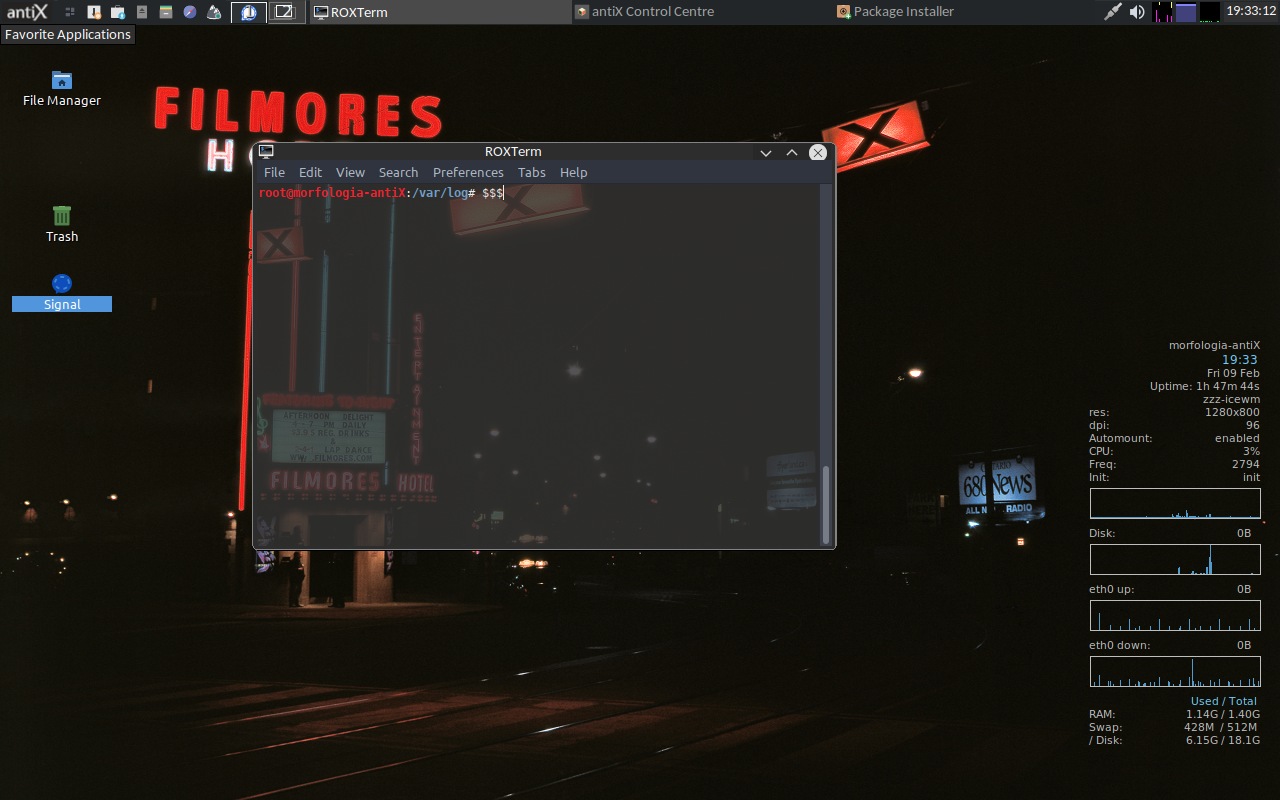Screen dimensions: 1280x800
Task: Select the Signal desktop icon
Action: [62, 293]
